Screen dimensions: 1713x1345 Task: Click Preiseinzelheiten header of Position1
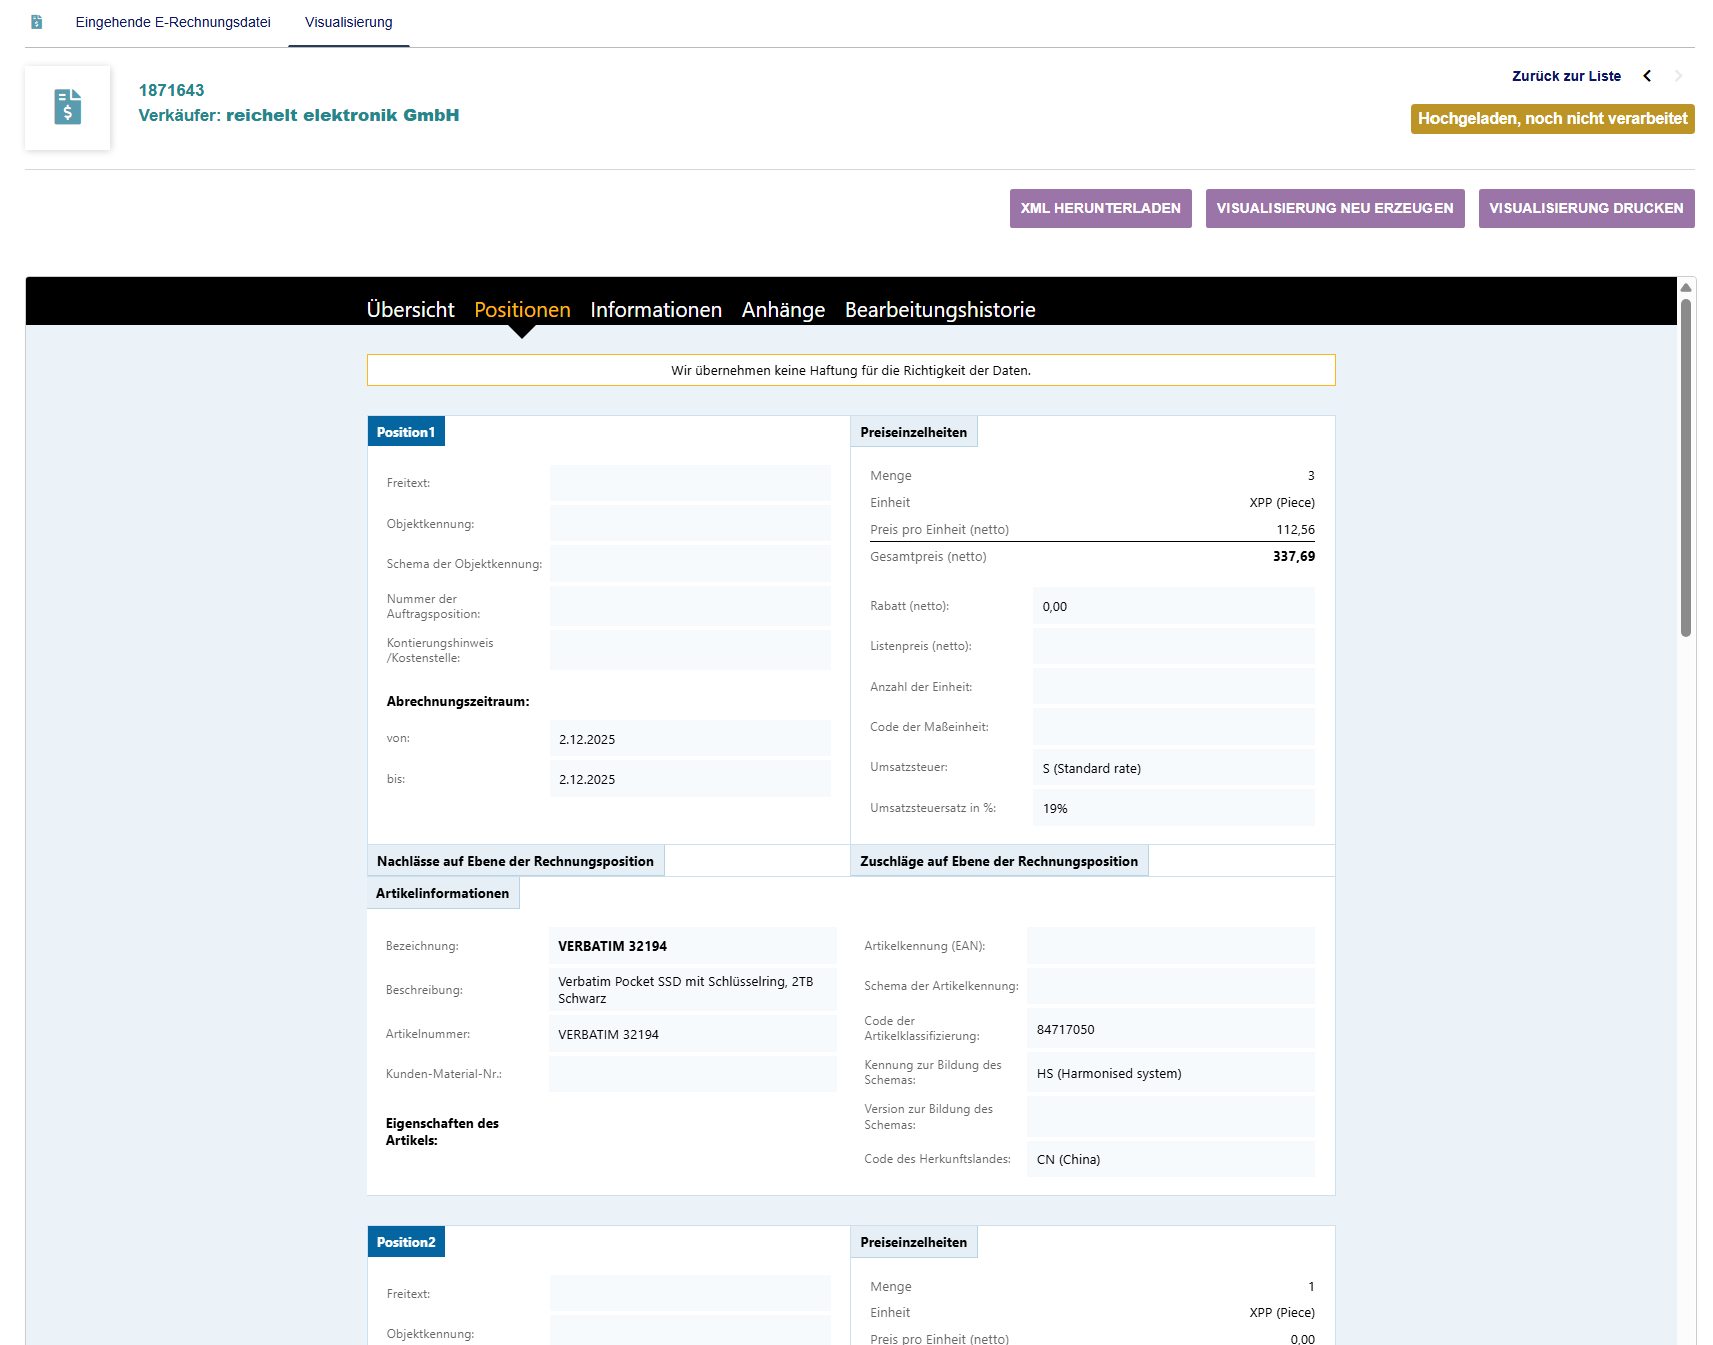click(x=914, y=432)
